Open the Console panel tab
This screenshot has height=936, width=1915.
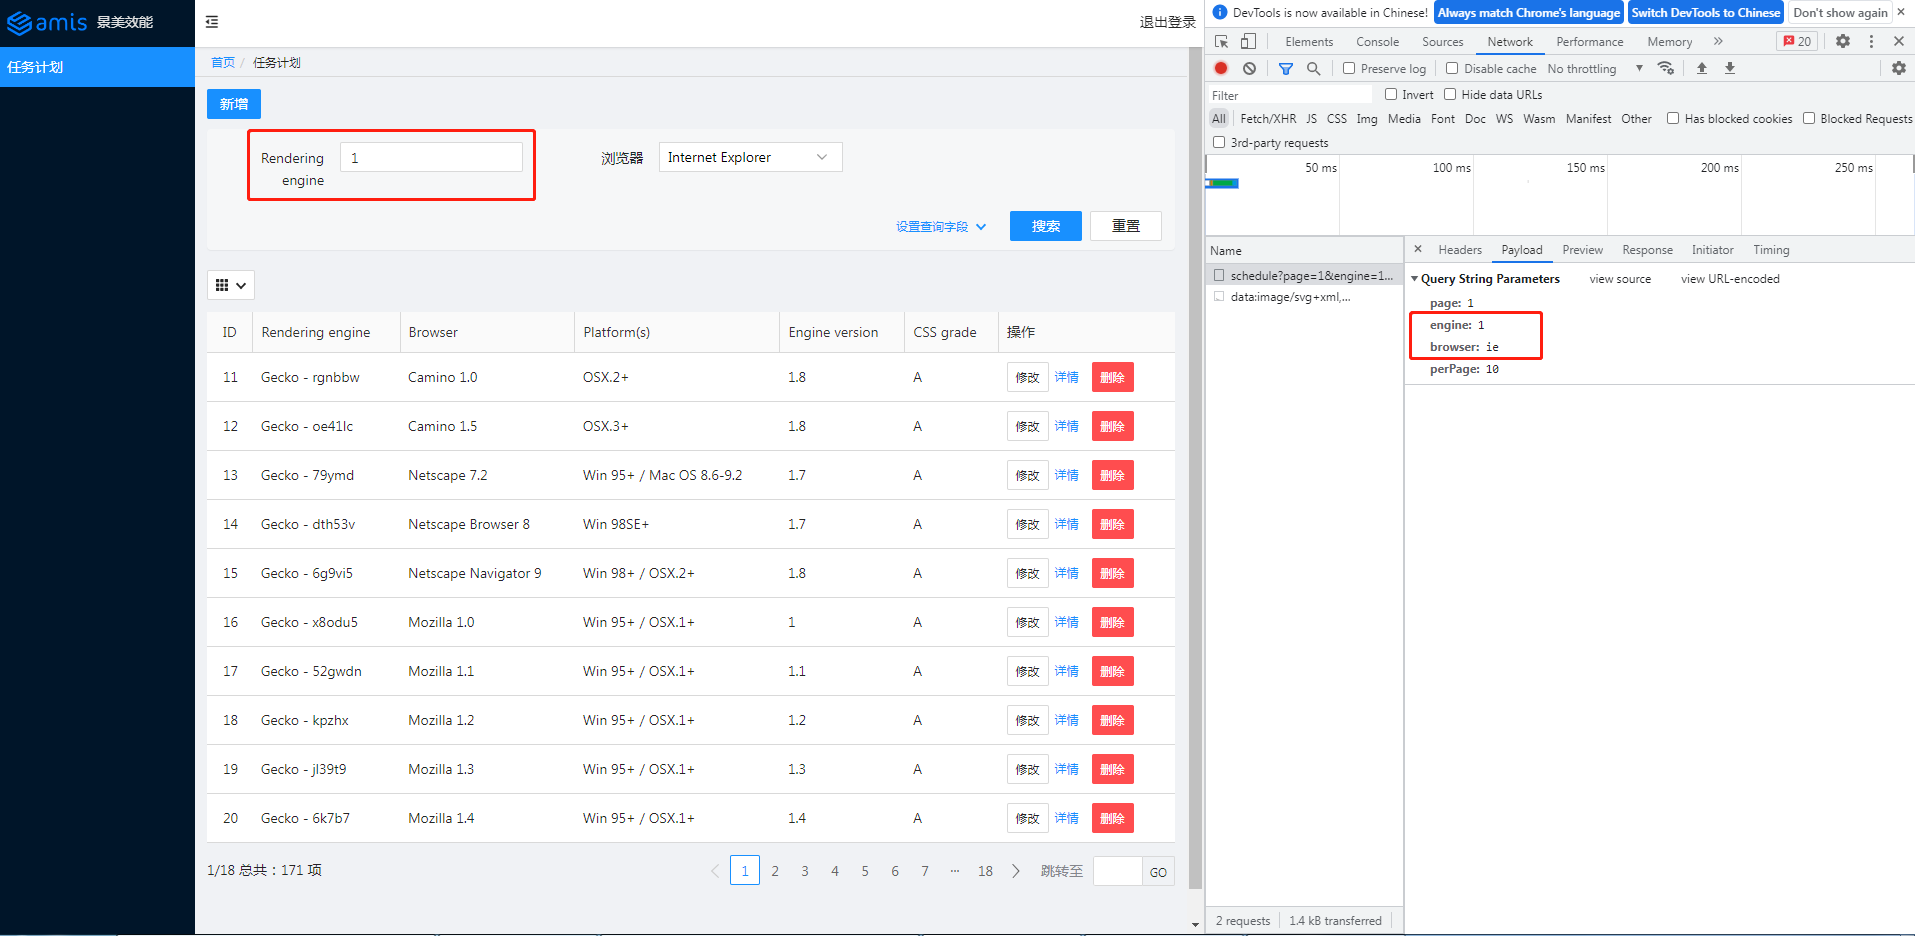pos(1377,42)
